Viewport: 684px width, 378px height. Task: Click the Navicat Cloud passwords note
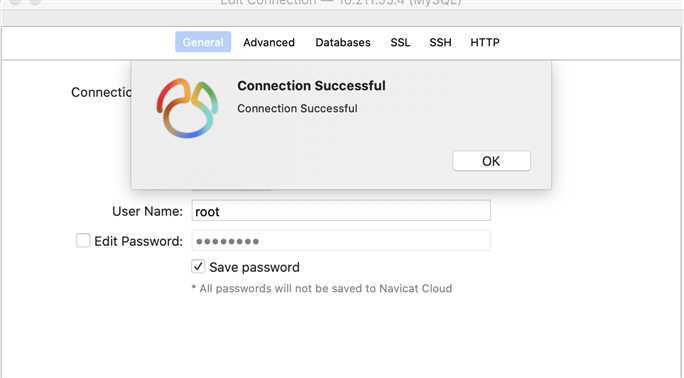coord(321,288)
